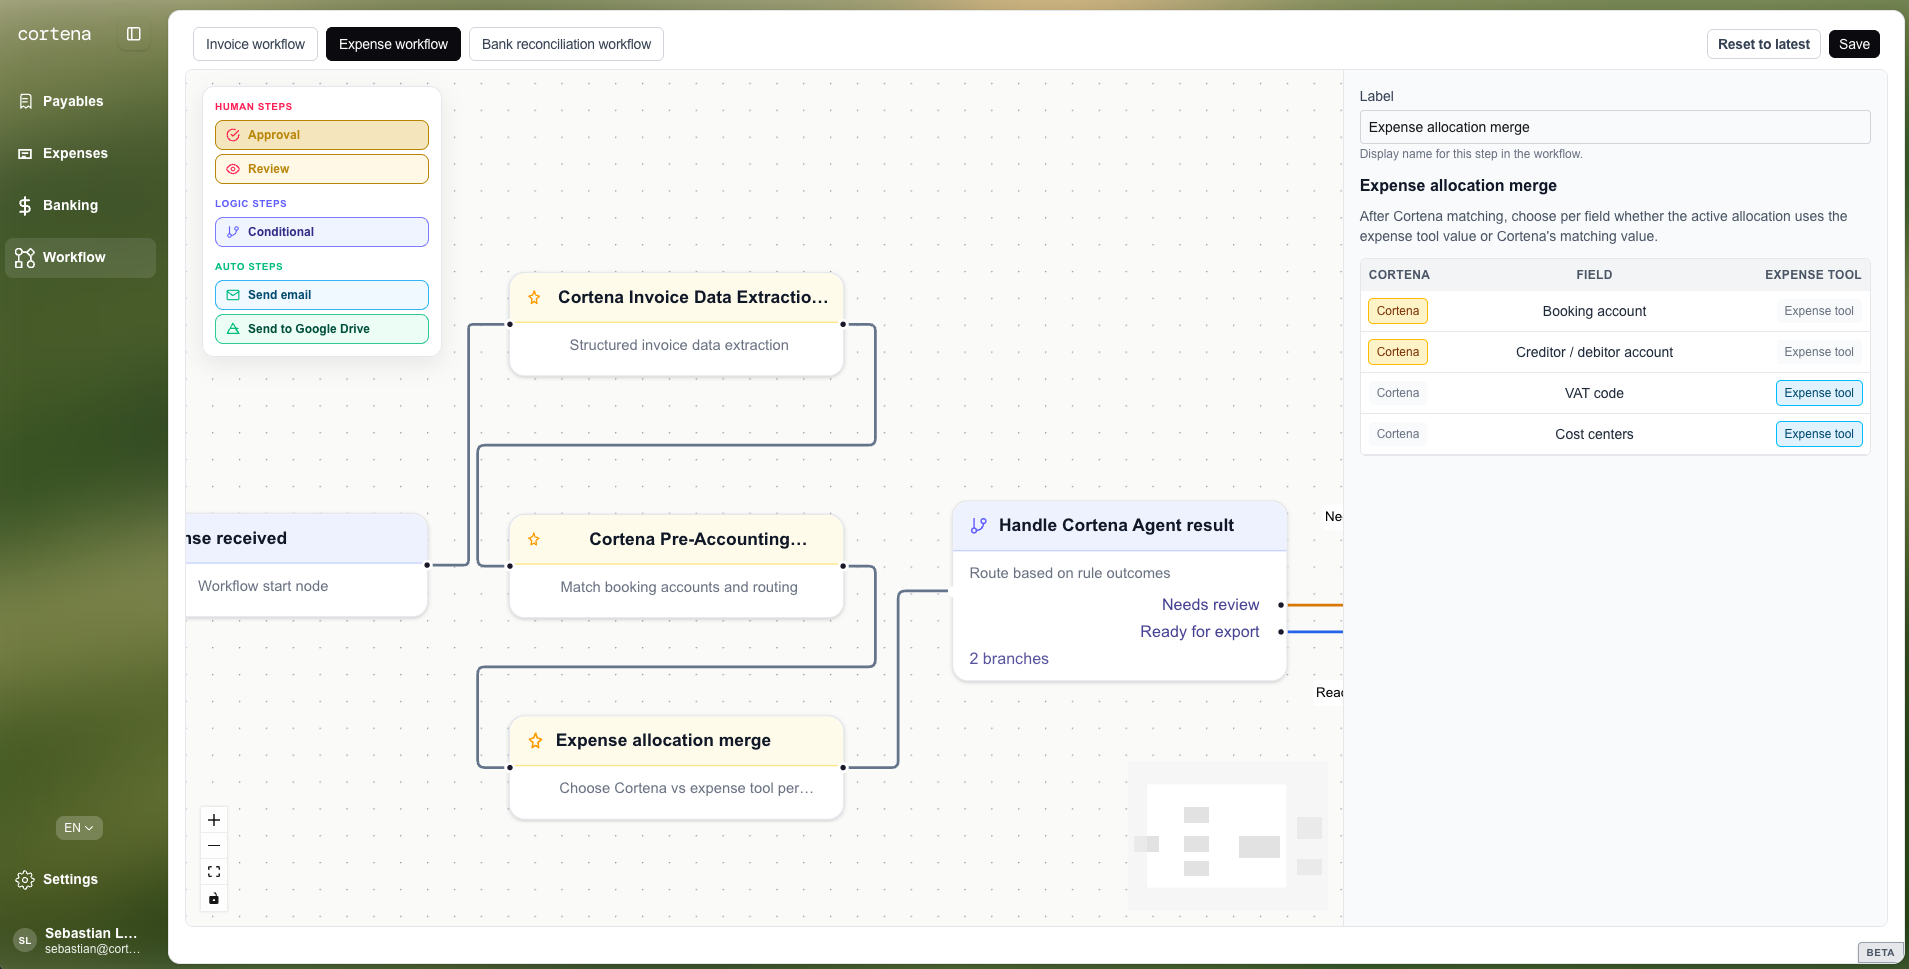
Task: Click the Needs review branch label
Action: pos(1210,604)
